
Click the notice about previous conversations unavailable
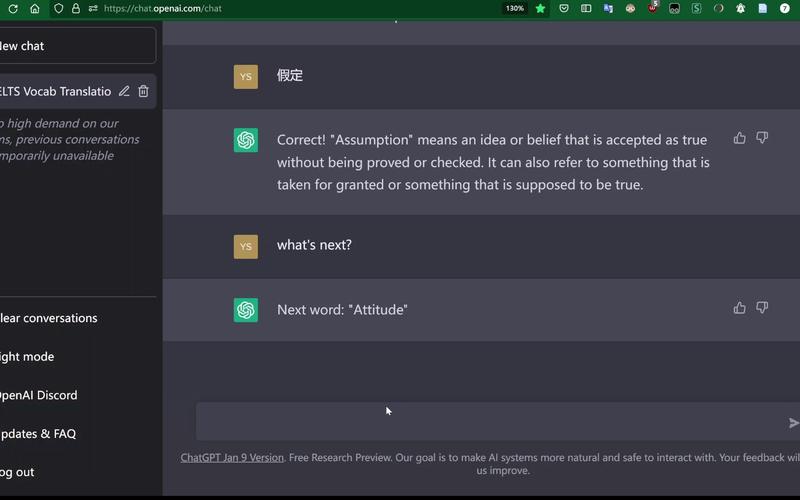pos(70,139)
